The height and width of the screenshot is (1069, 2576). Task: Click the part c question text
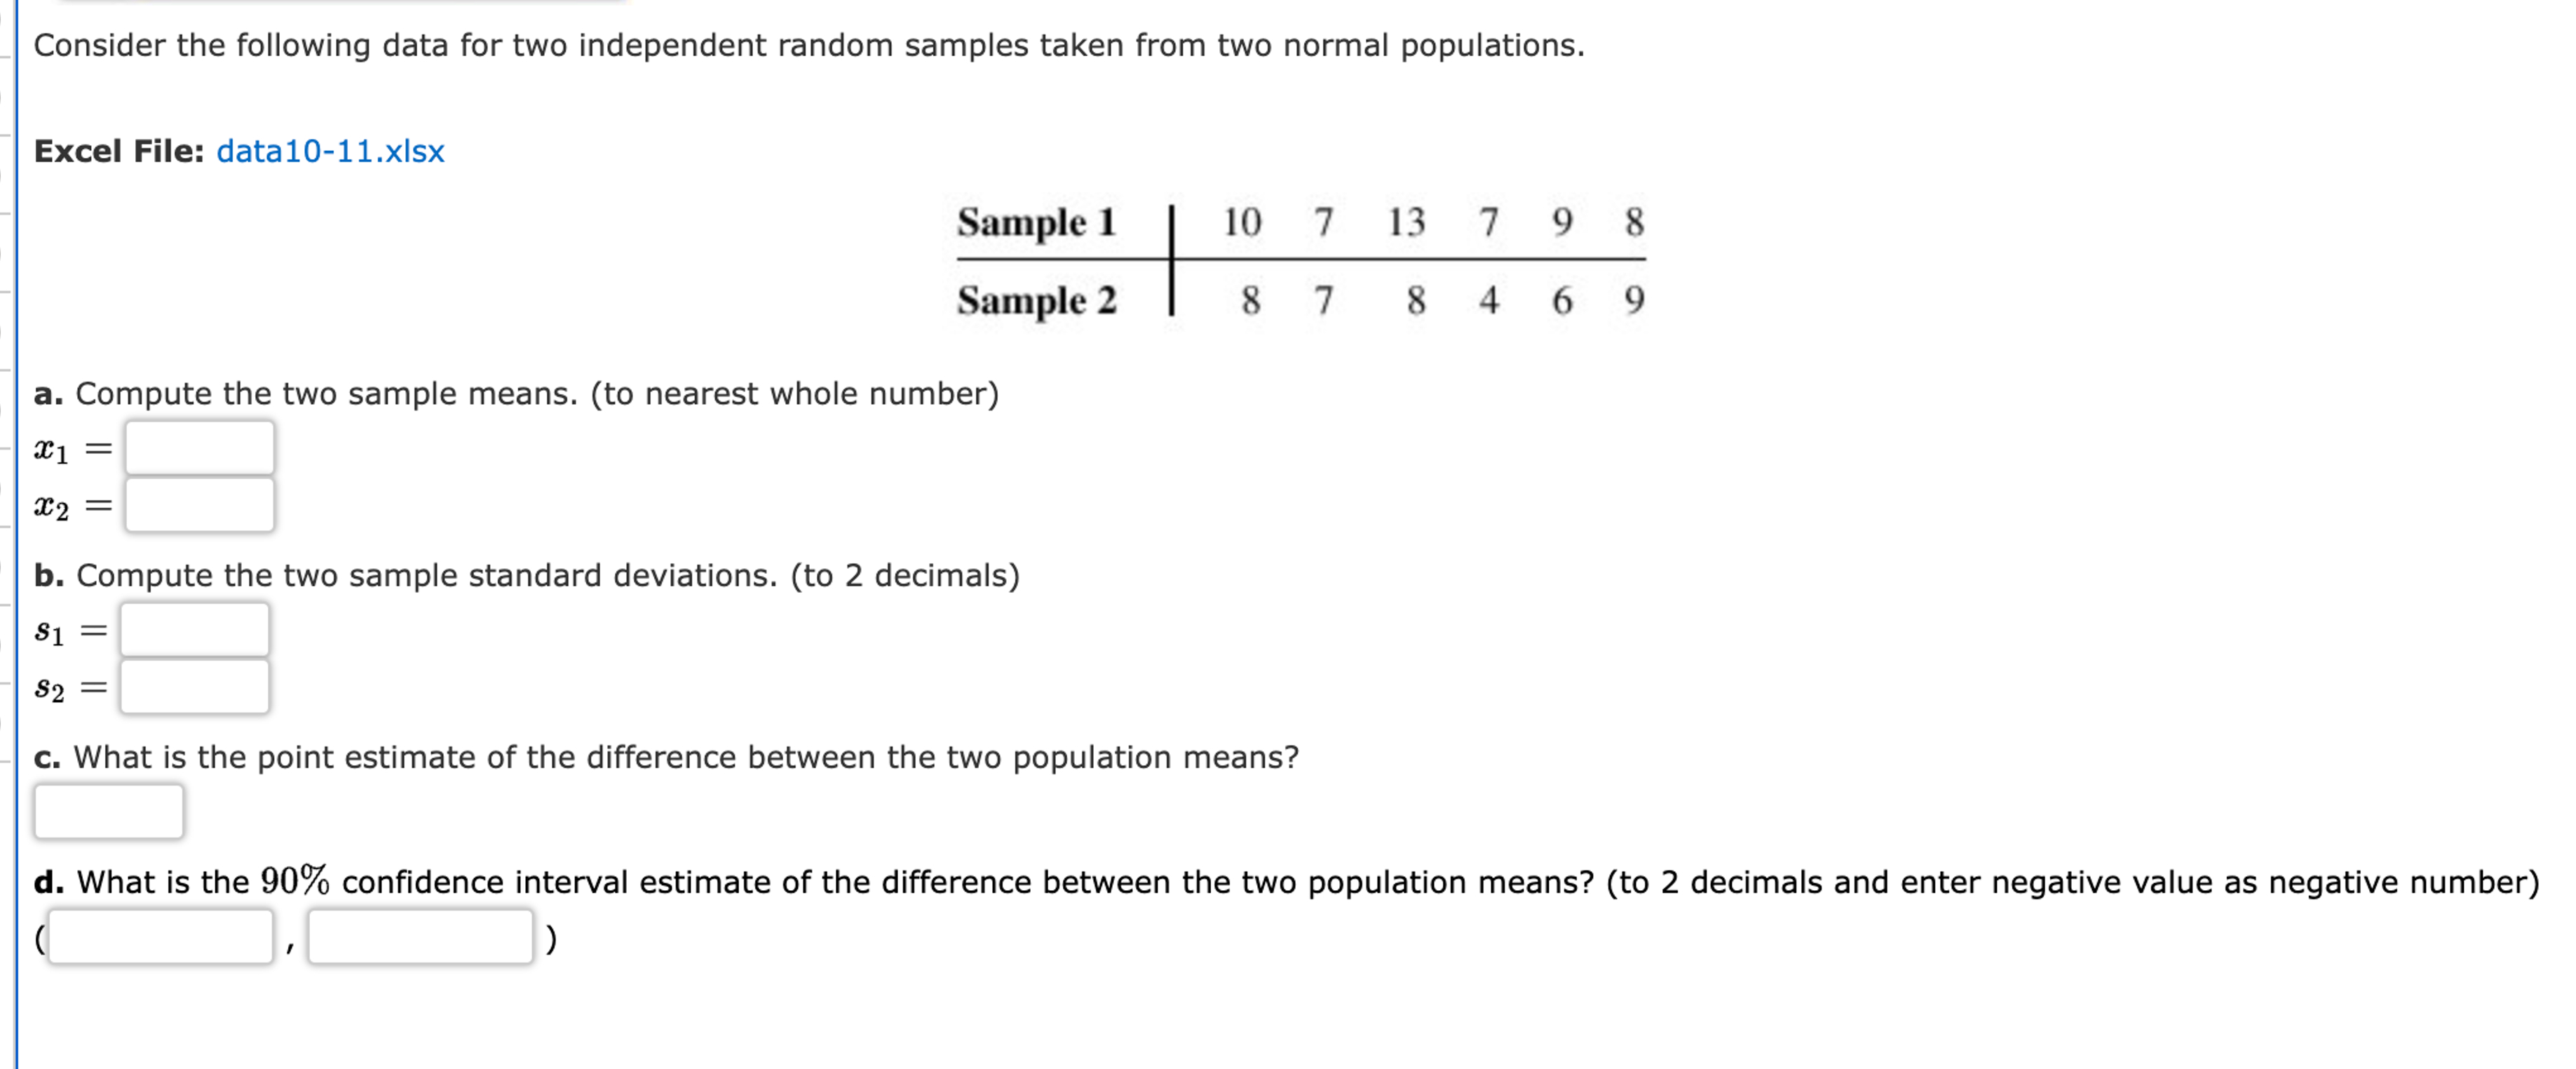click(666, 757)
